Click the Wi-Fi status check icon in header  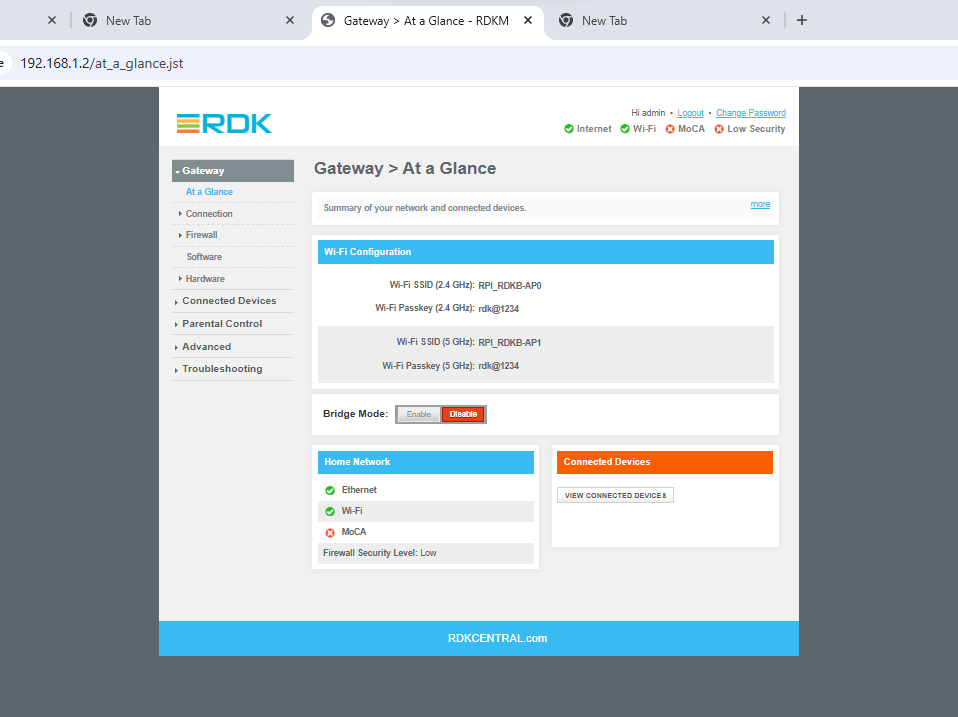coord(625,129)
